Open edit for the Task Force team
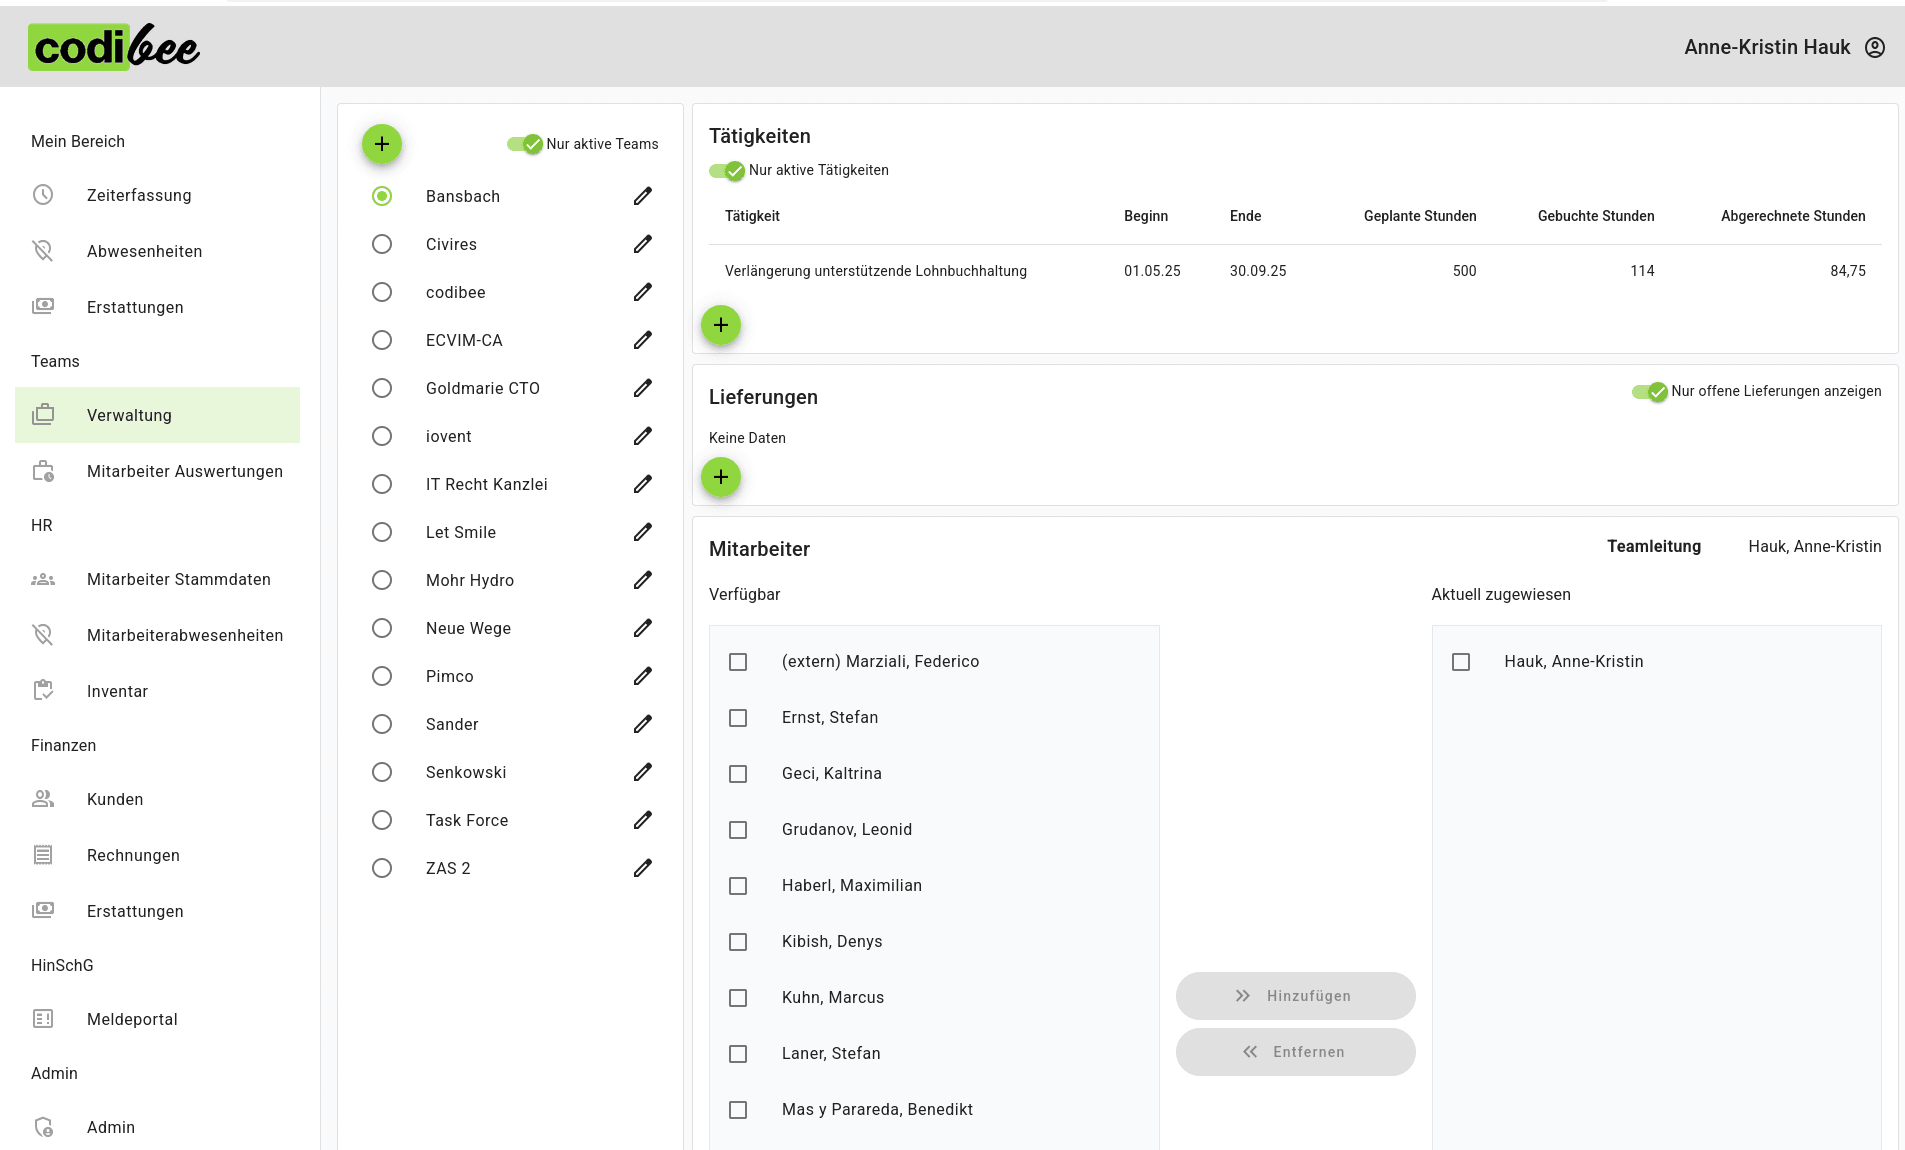This screenshot has height=1150, width=1905. [x=643, y=820]
